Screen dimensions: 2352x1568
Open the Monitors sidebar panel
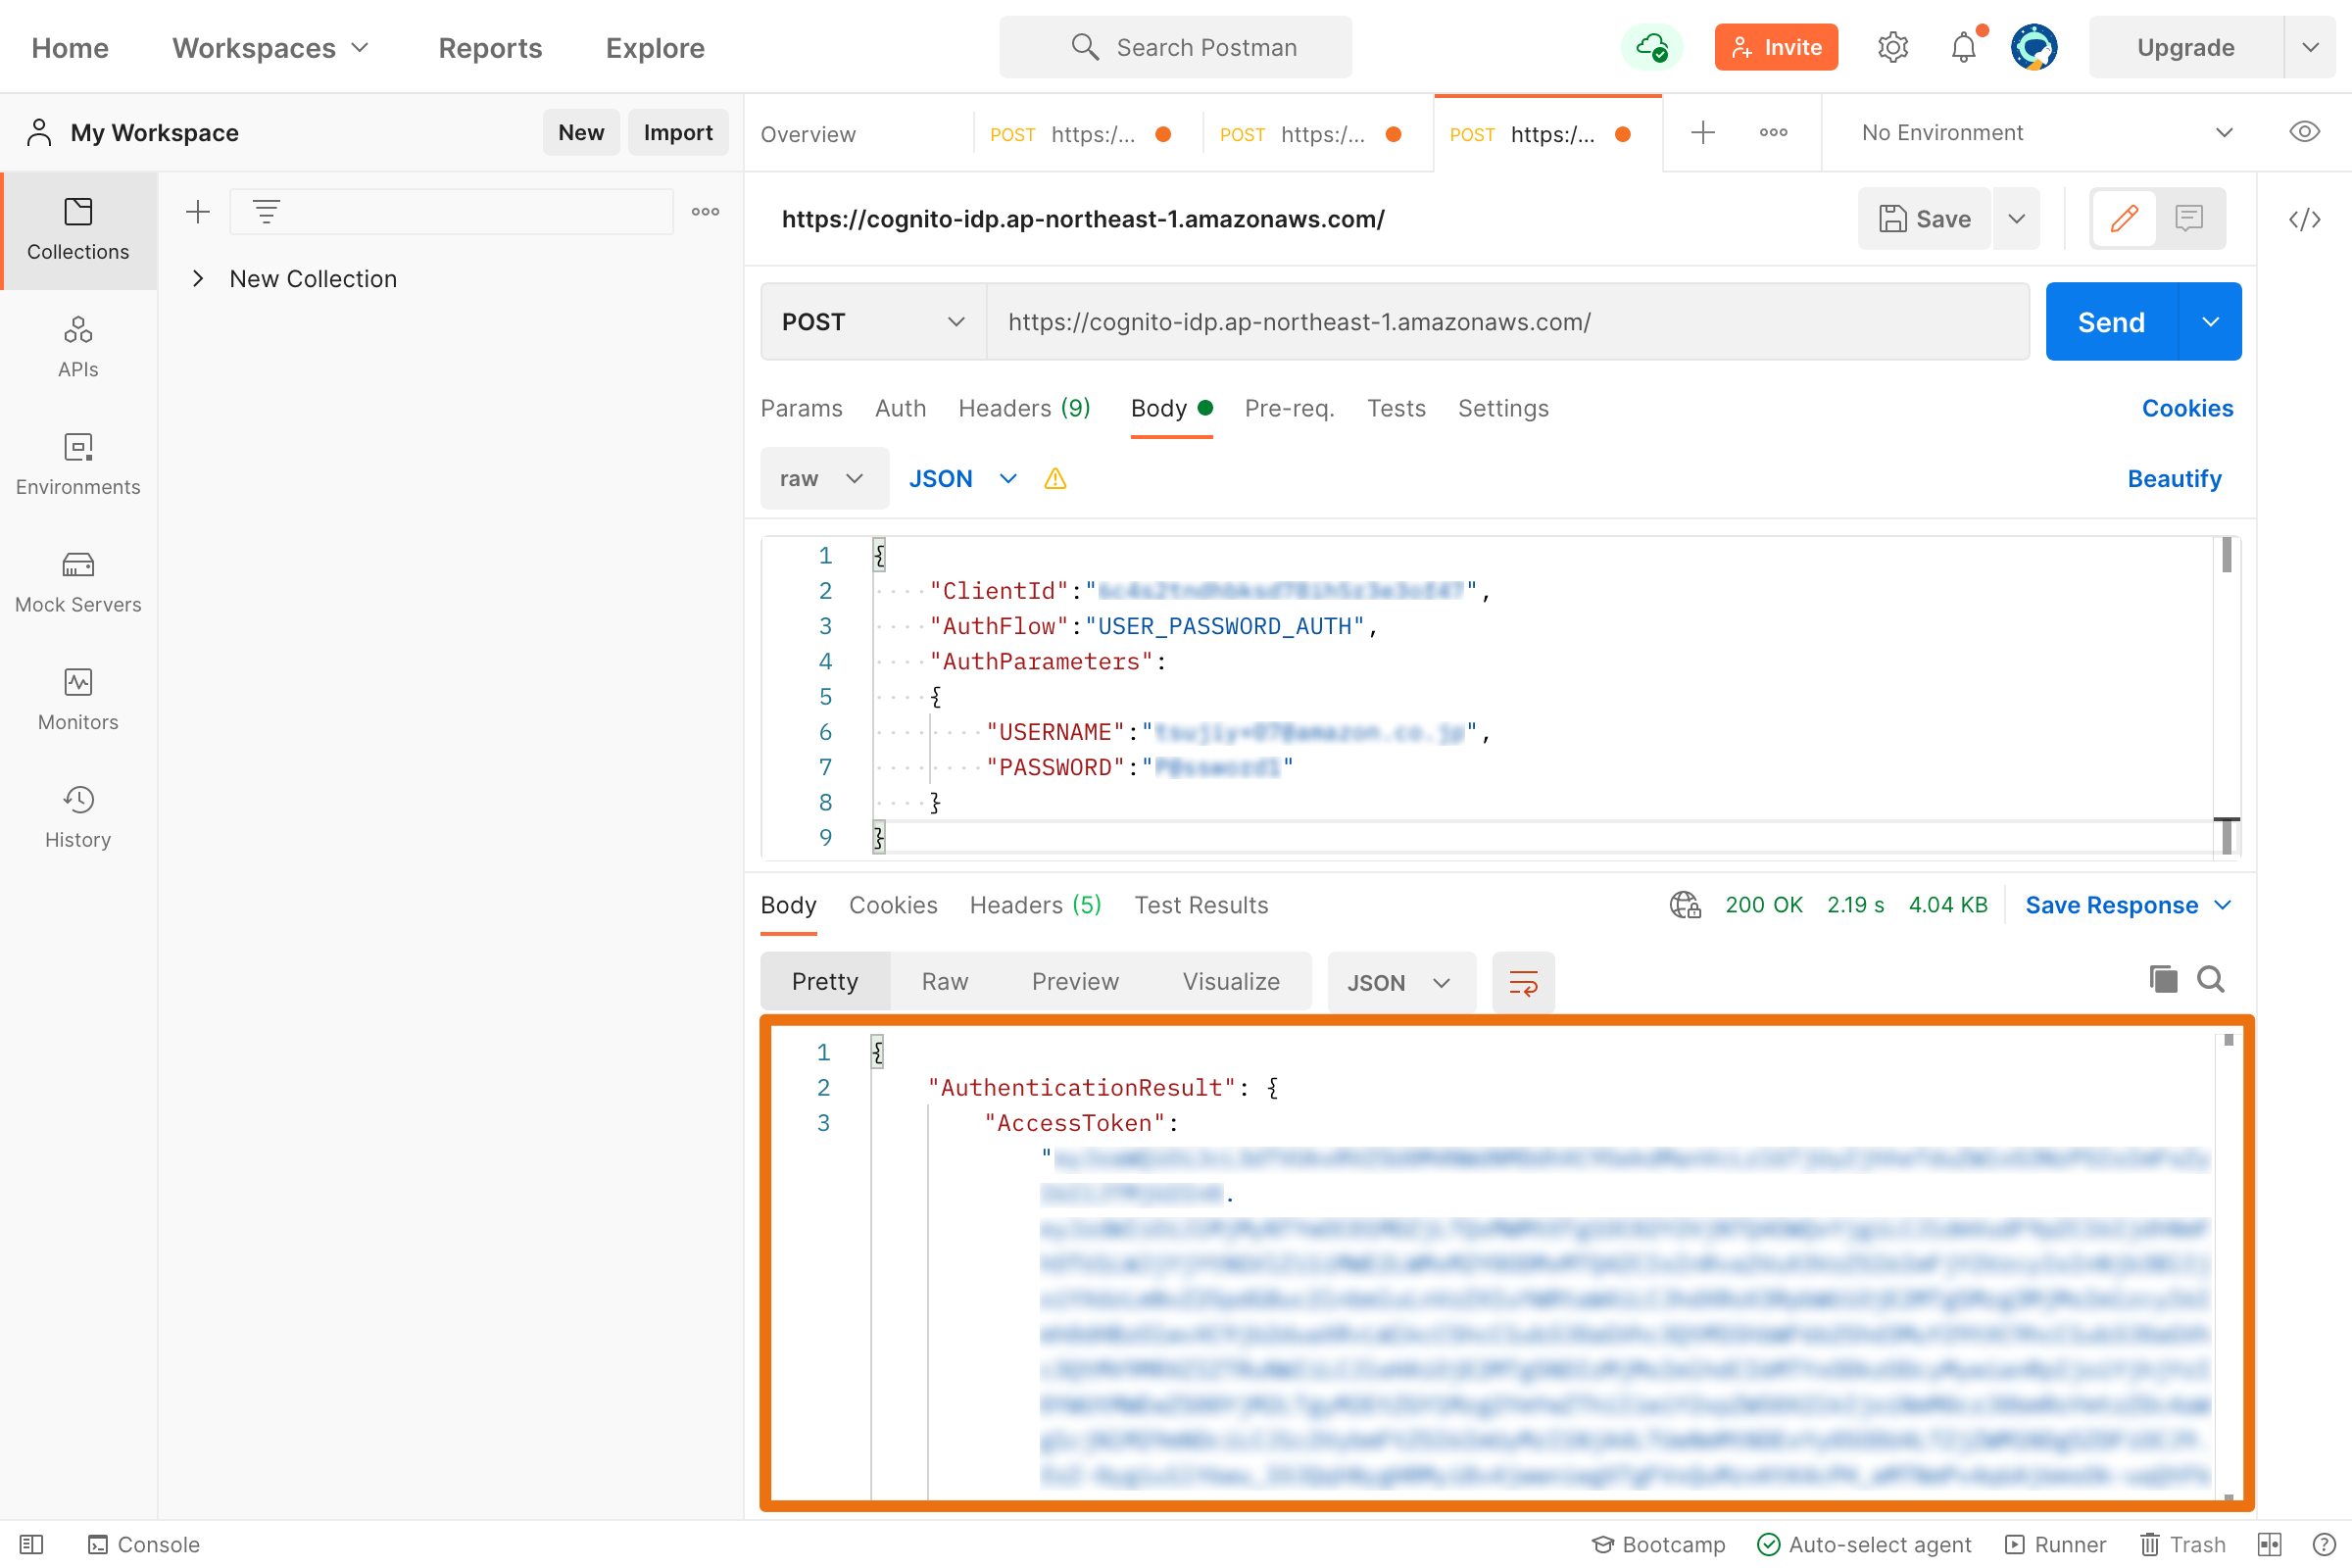click(x=78, y=700)
